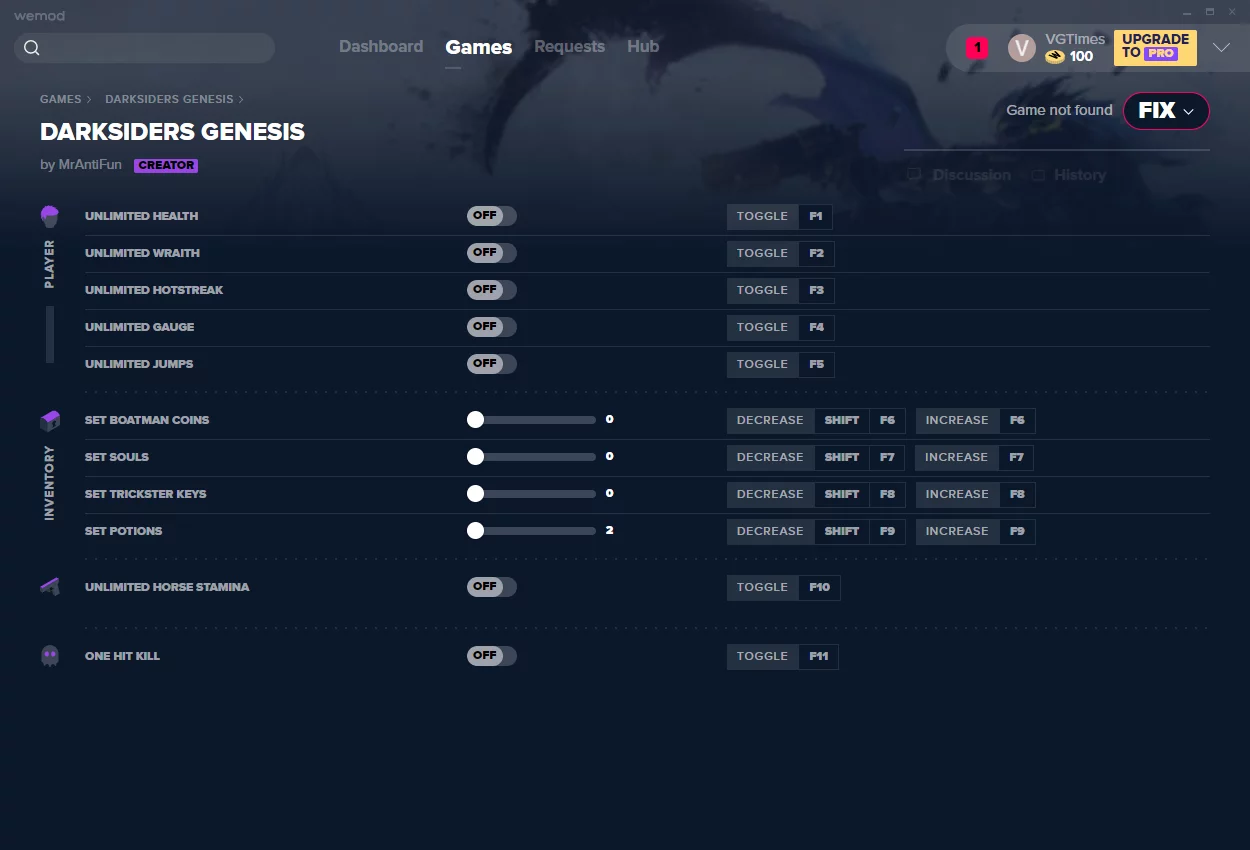Image resolution: width=1250 pixels, height=850 pixels.
Task: Enable One Hit Kill switch
Action: (x=492, y=656)
